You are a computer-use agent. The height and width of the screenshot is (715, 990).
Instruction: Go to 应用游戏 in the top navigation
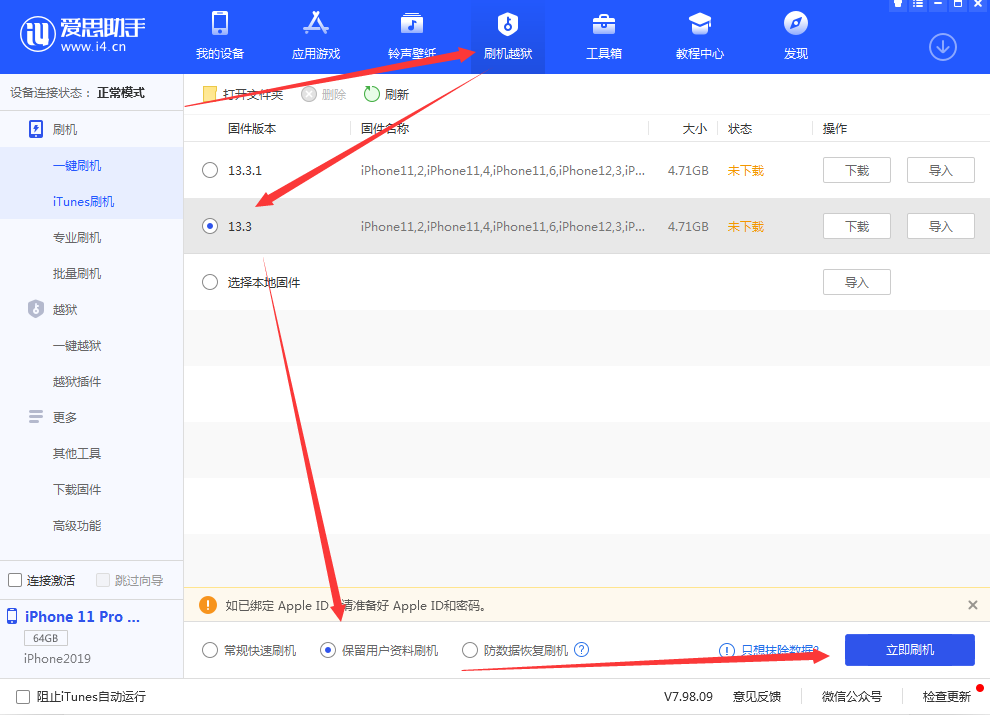316,37
